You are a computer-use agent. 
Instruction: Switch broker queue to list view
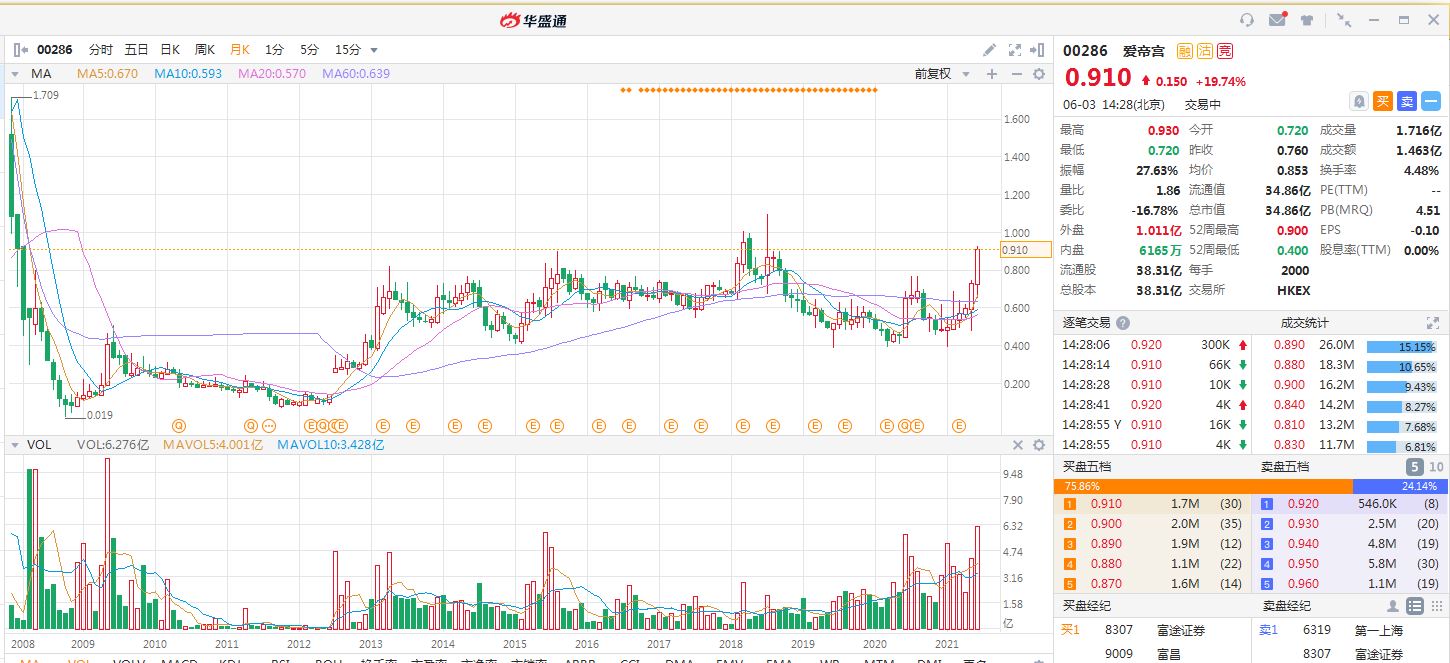point(1414,606)
